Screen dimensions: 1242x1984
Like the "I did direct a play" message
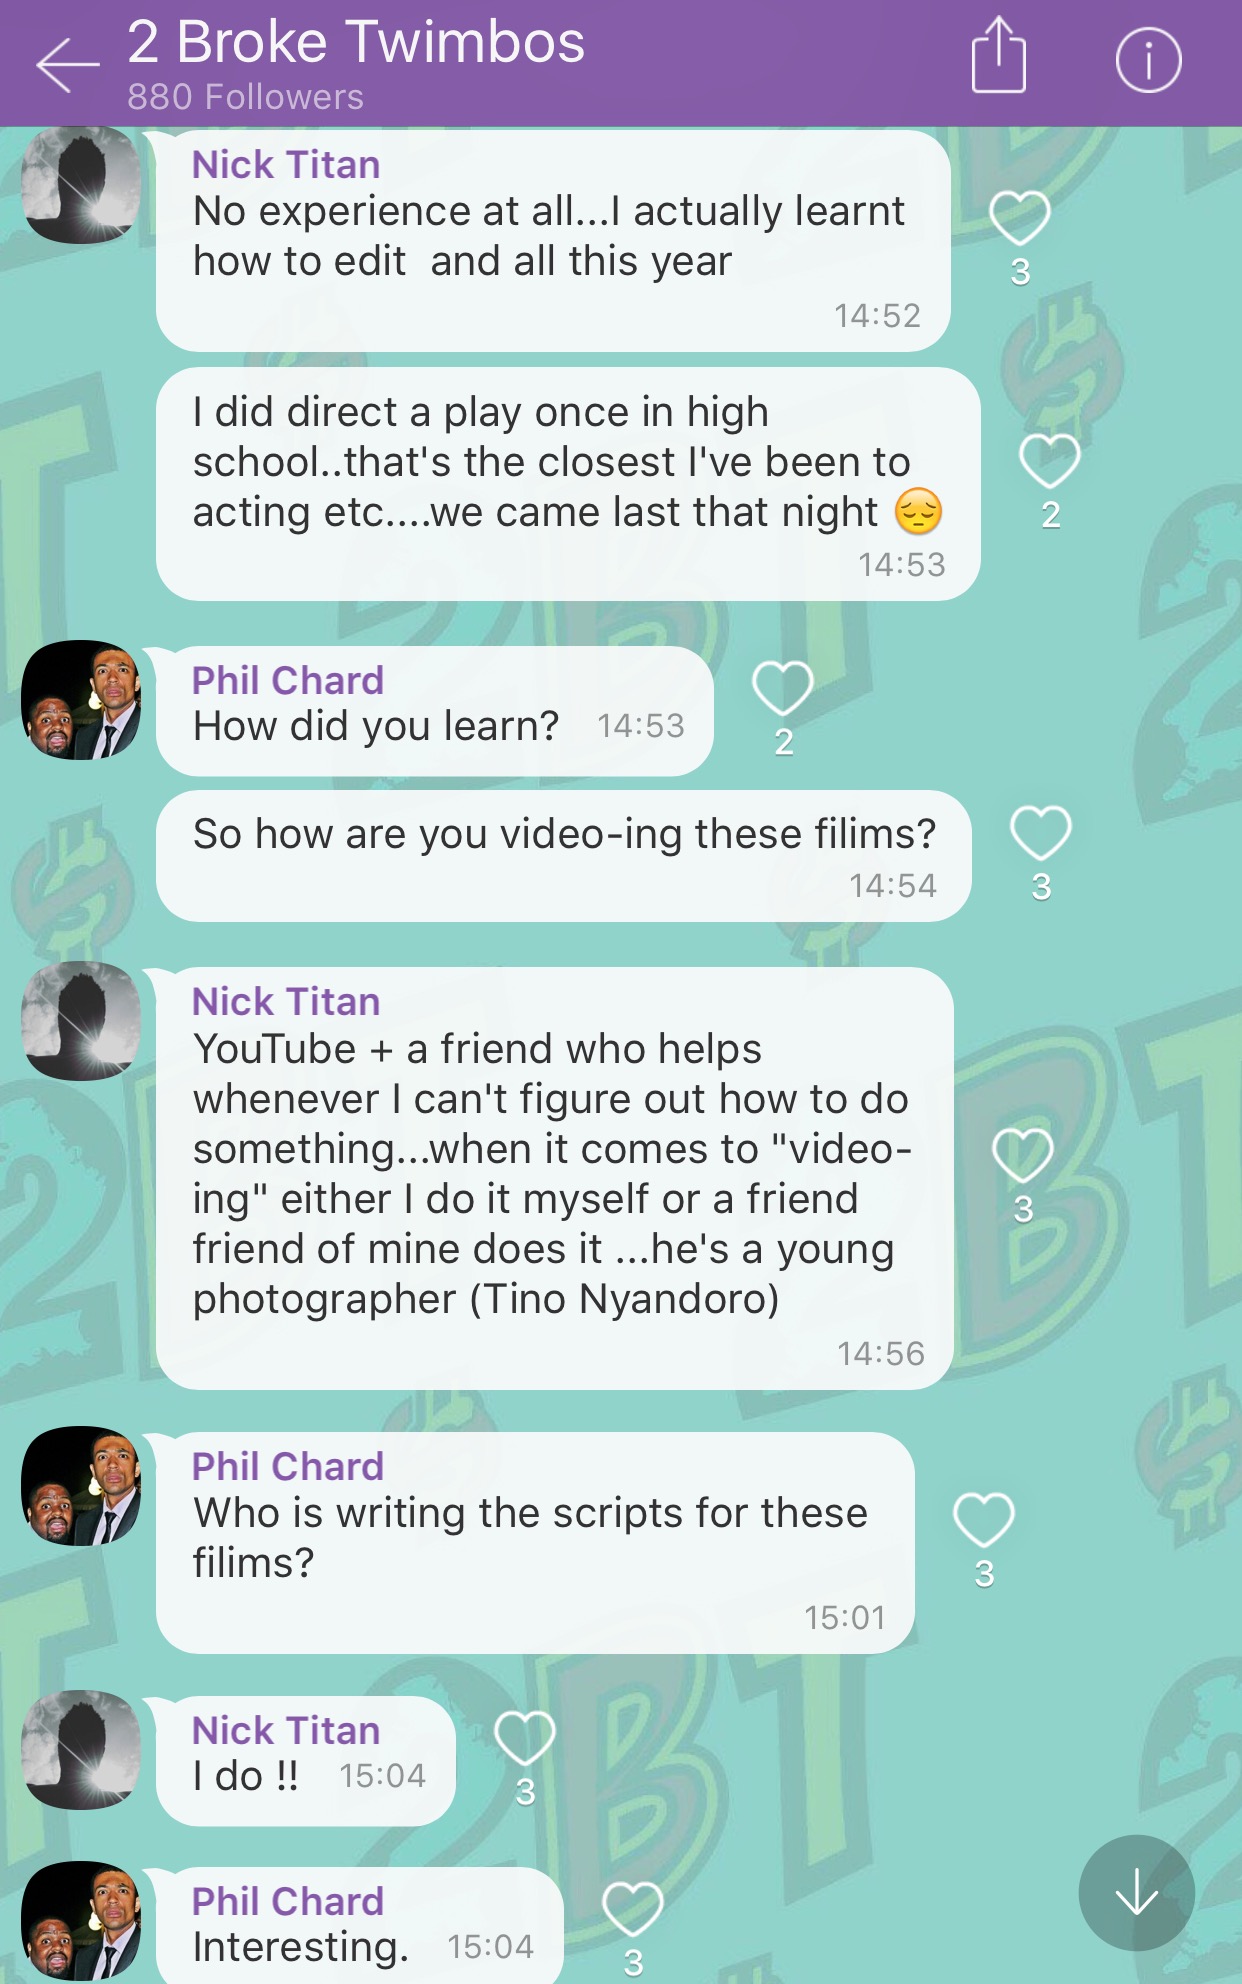1049,461
